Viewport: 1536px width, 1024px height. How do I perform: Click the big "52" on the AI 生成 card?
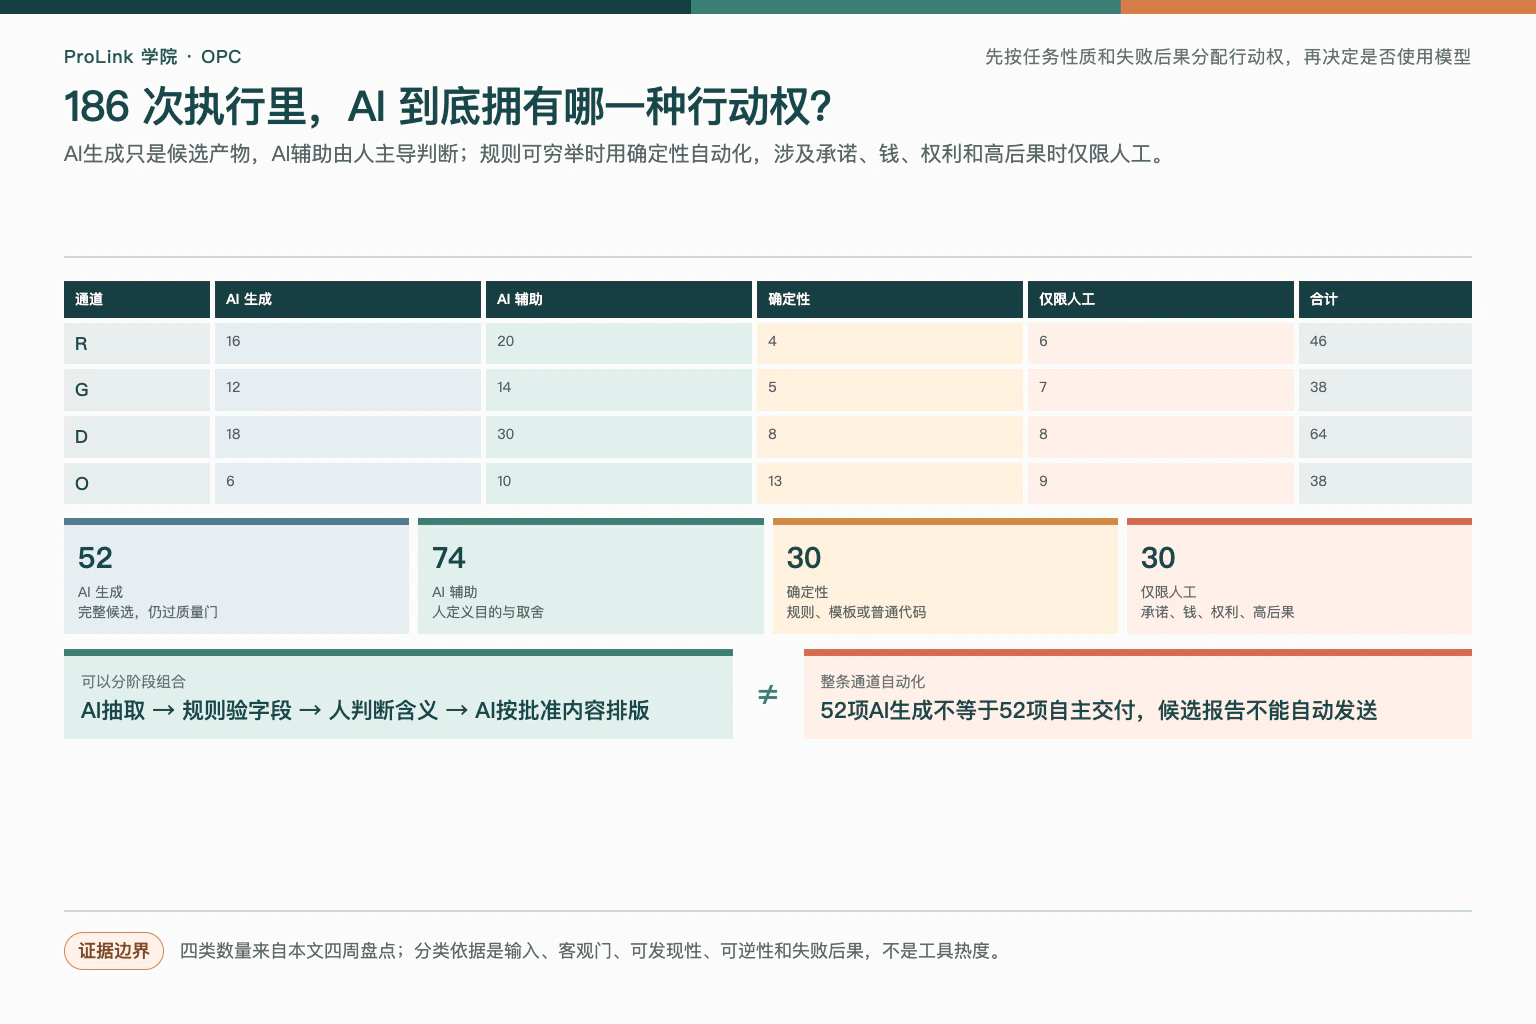95,558
